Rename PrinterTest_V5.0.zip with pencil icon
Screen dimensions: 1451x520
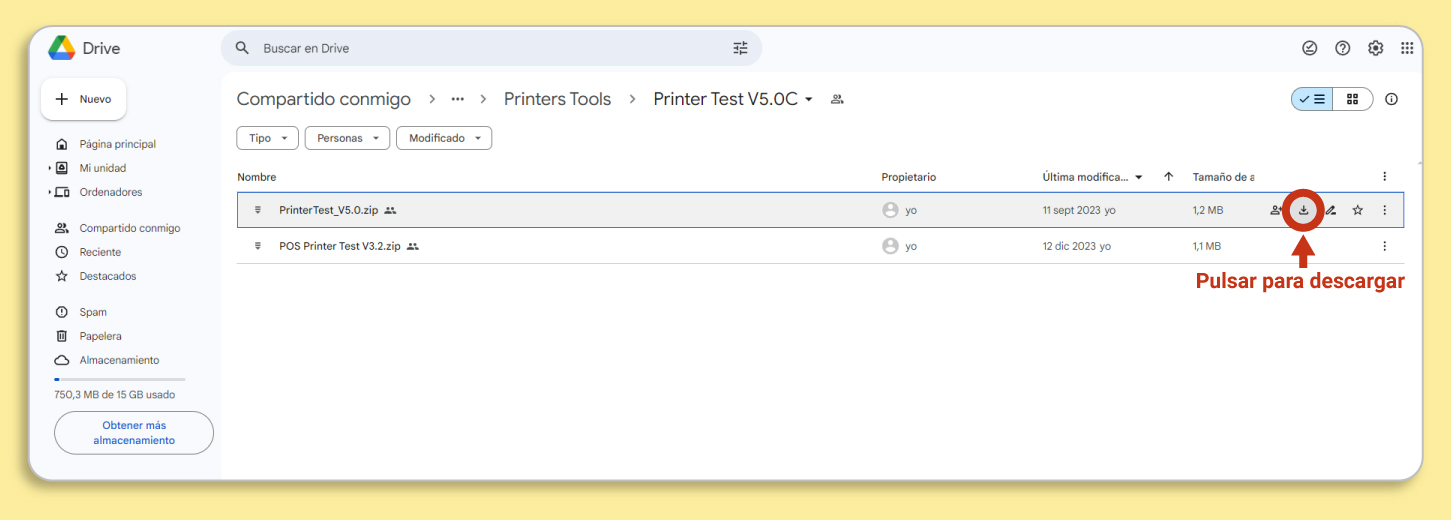(x=1331, y=210)
